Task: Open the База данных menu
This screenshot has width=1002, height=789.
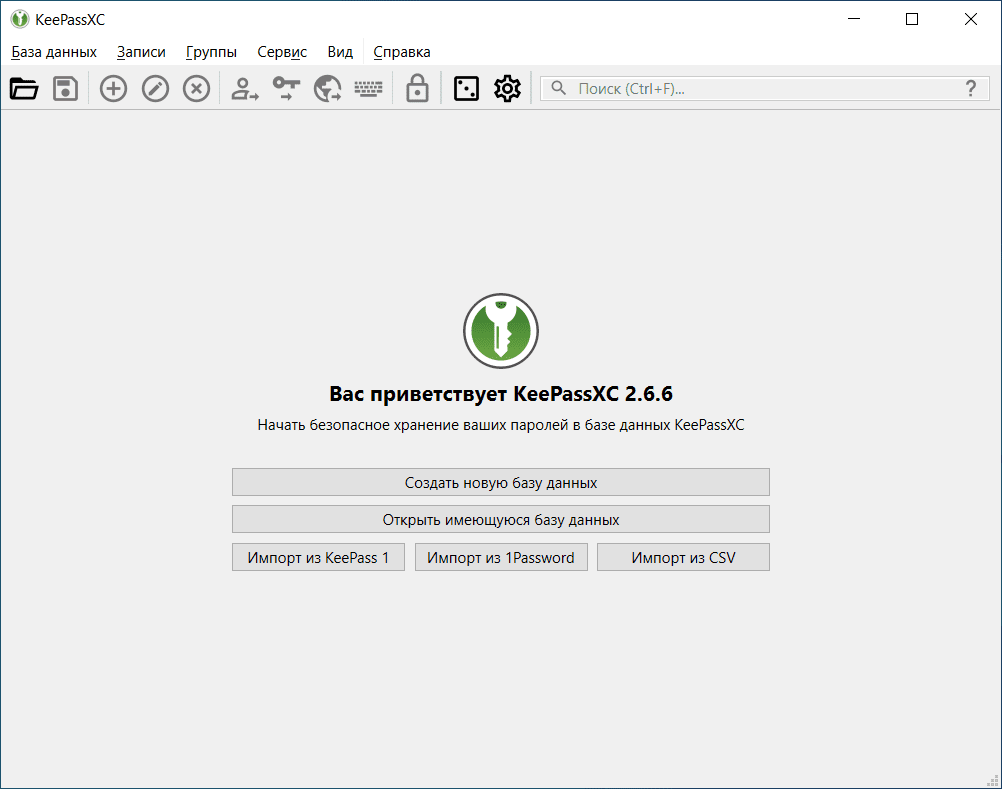Action: pyautogui.click(x=54, y=52)
